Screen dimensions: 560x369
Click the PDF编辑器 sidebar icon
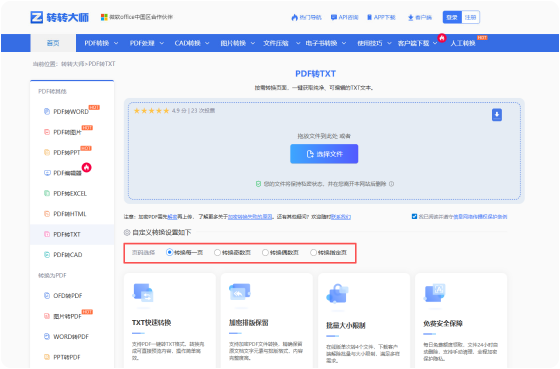pos(47,173)
